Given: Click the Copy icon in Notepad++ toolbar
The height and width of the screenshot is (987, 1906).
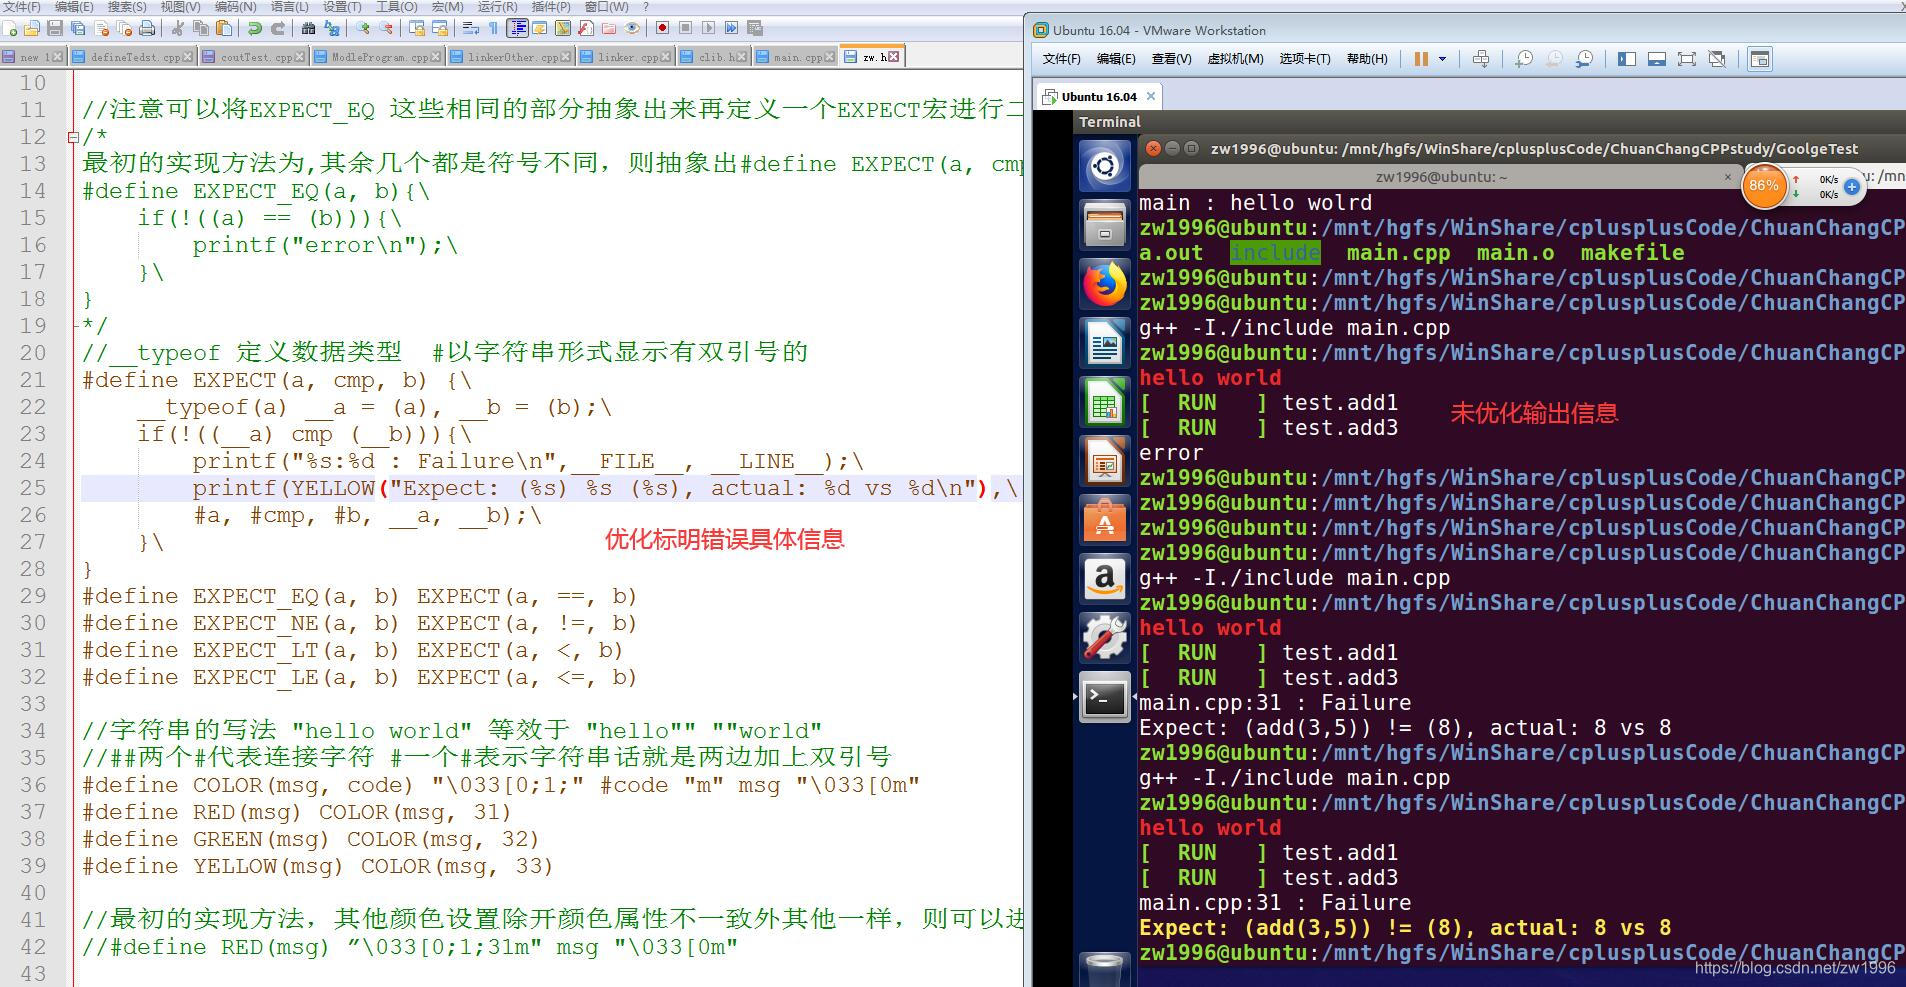Looking at the screenshot, I should [201, 28].
